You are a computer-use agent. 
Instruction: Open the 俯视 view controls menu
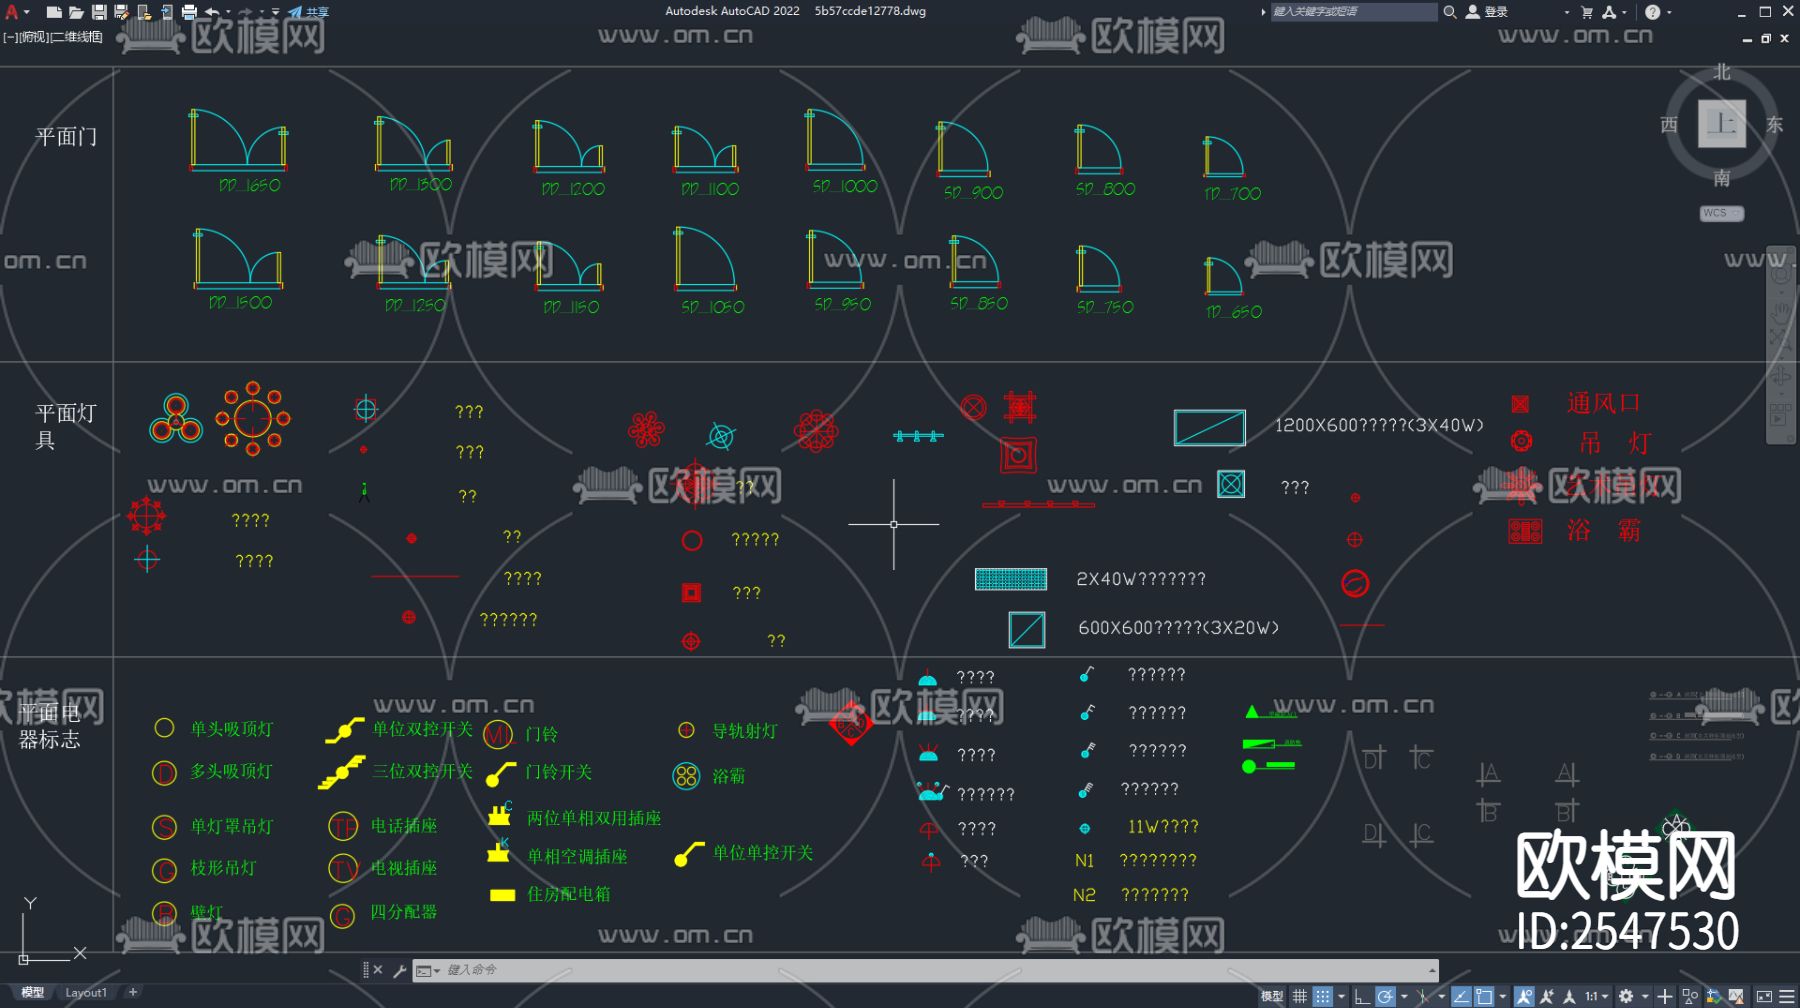point(33,37)
